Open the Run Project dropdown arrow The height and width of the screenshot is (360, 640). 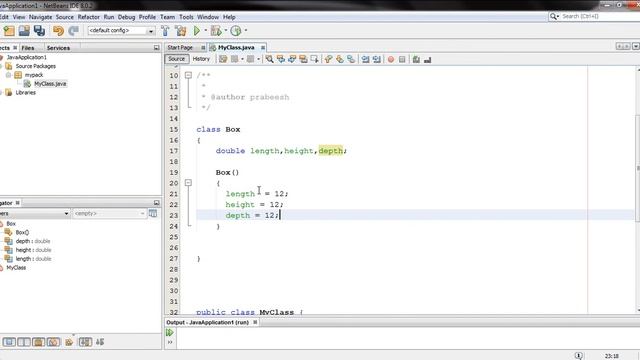[x=205, y=30]
